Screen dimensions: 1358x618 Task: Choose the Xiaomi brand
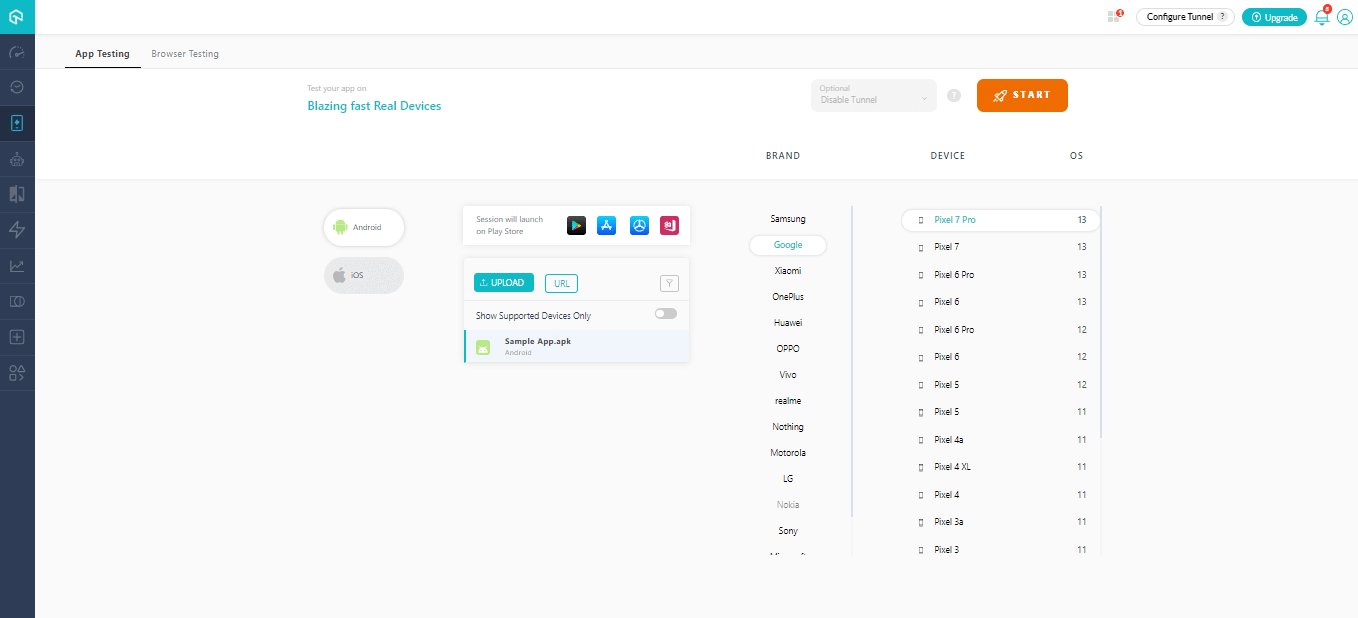(788, 271)
